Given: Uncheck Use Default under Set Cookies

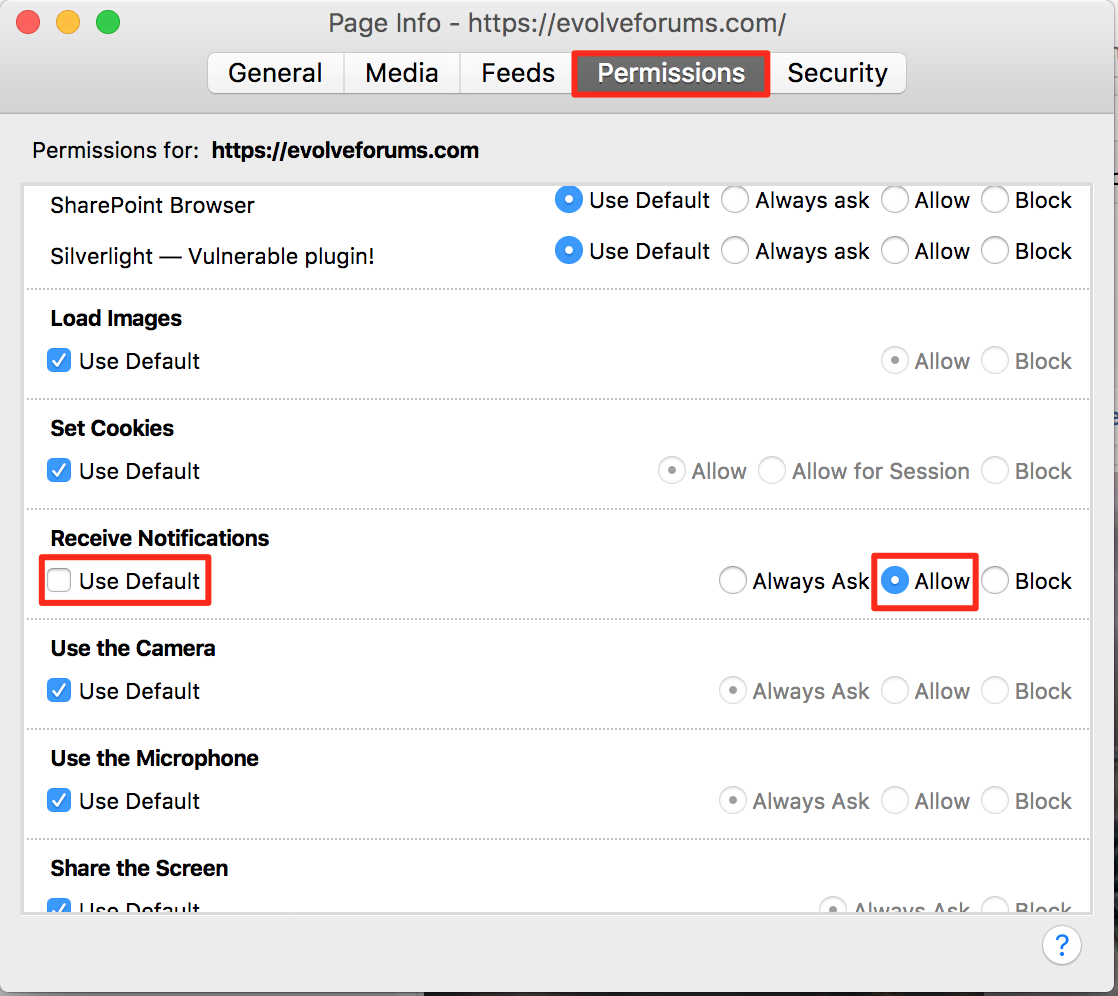Looking at the screenshot, I should click(x=60, y=471).
